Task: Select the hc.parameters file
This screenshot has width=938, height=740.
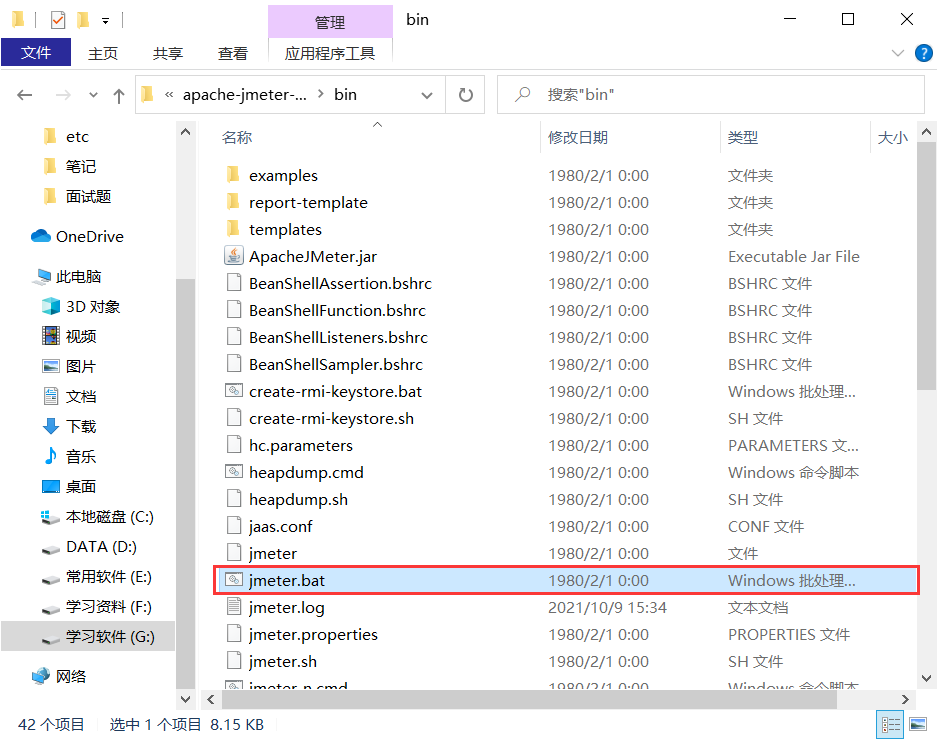Action: pos(566,445)
